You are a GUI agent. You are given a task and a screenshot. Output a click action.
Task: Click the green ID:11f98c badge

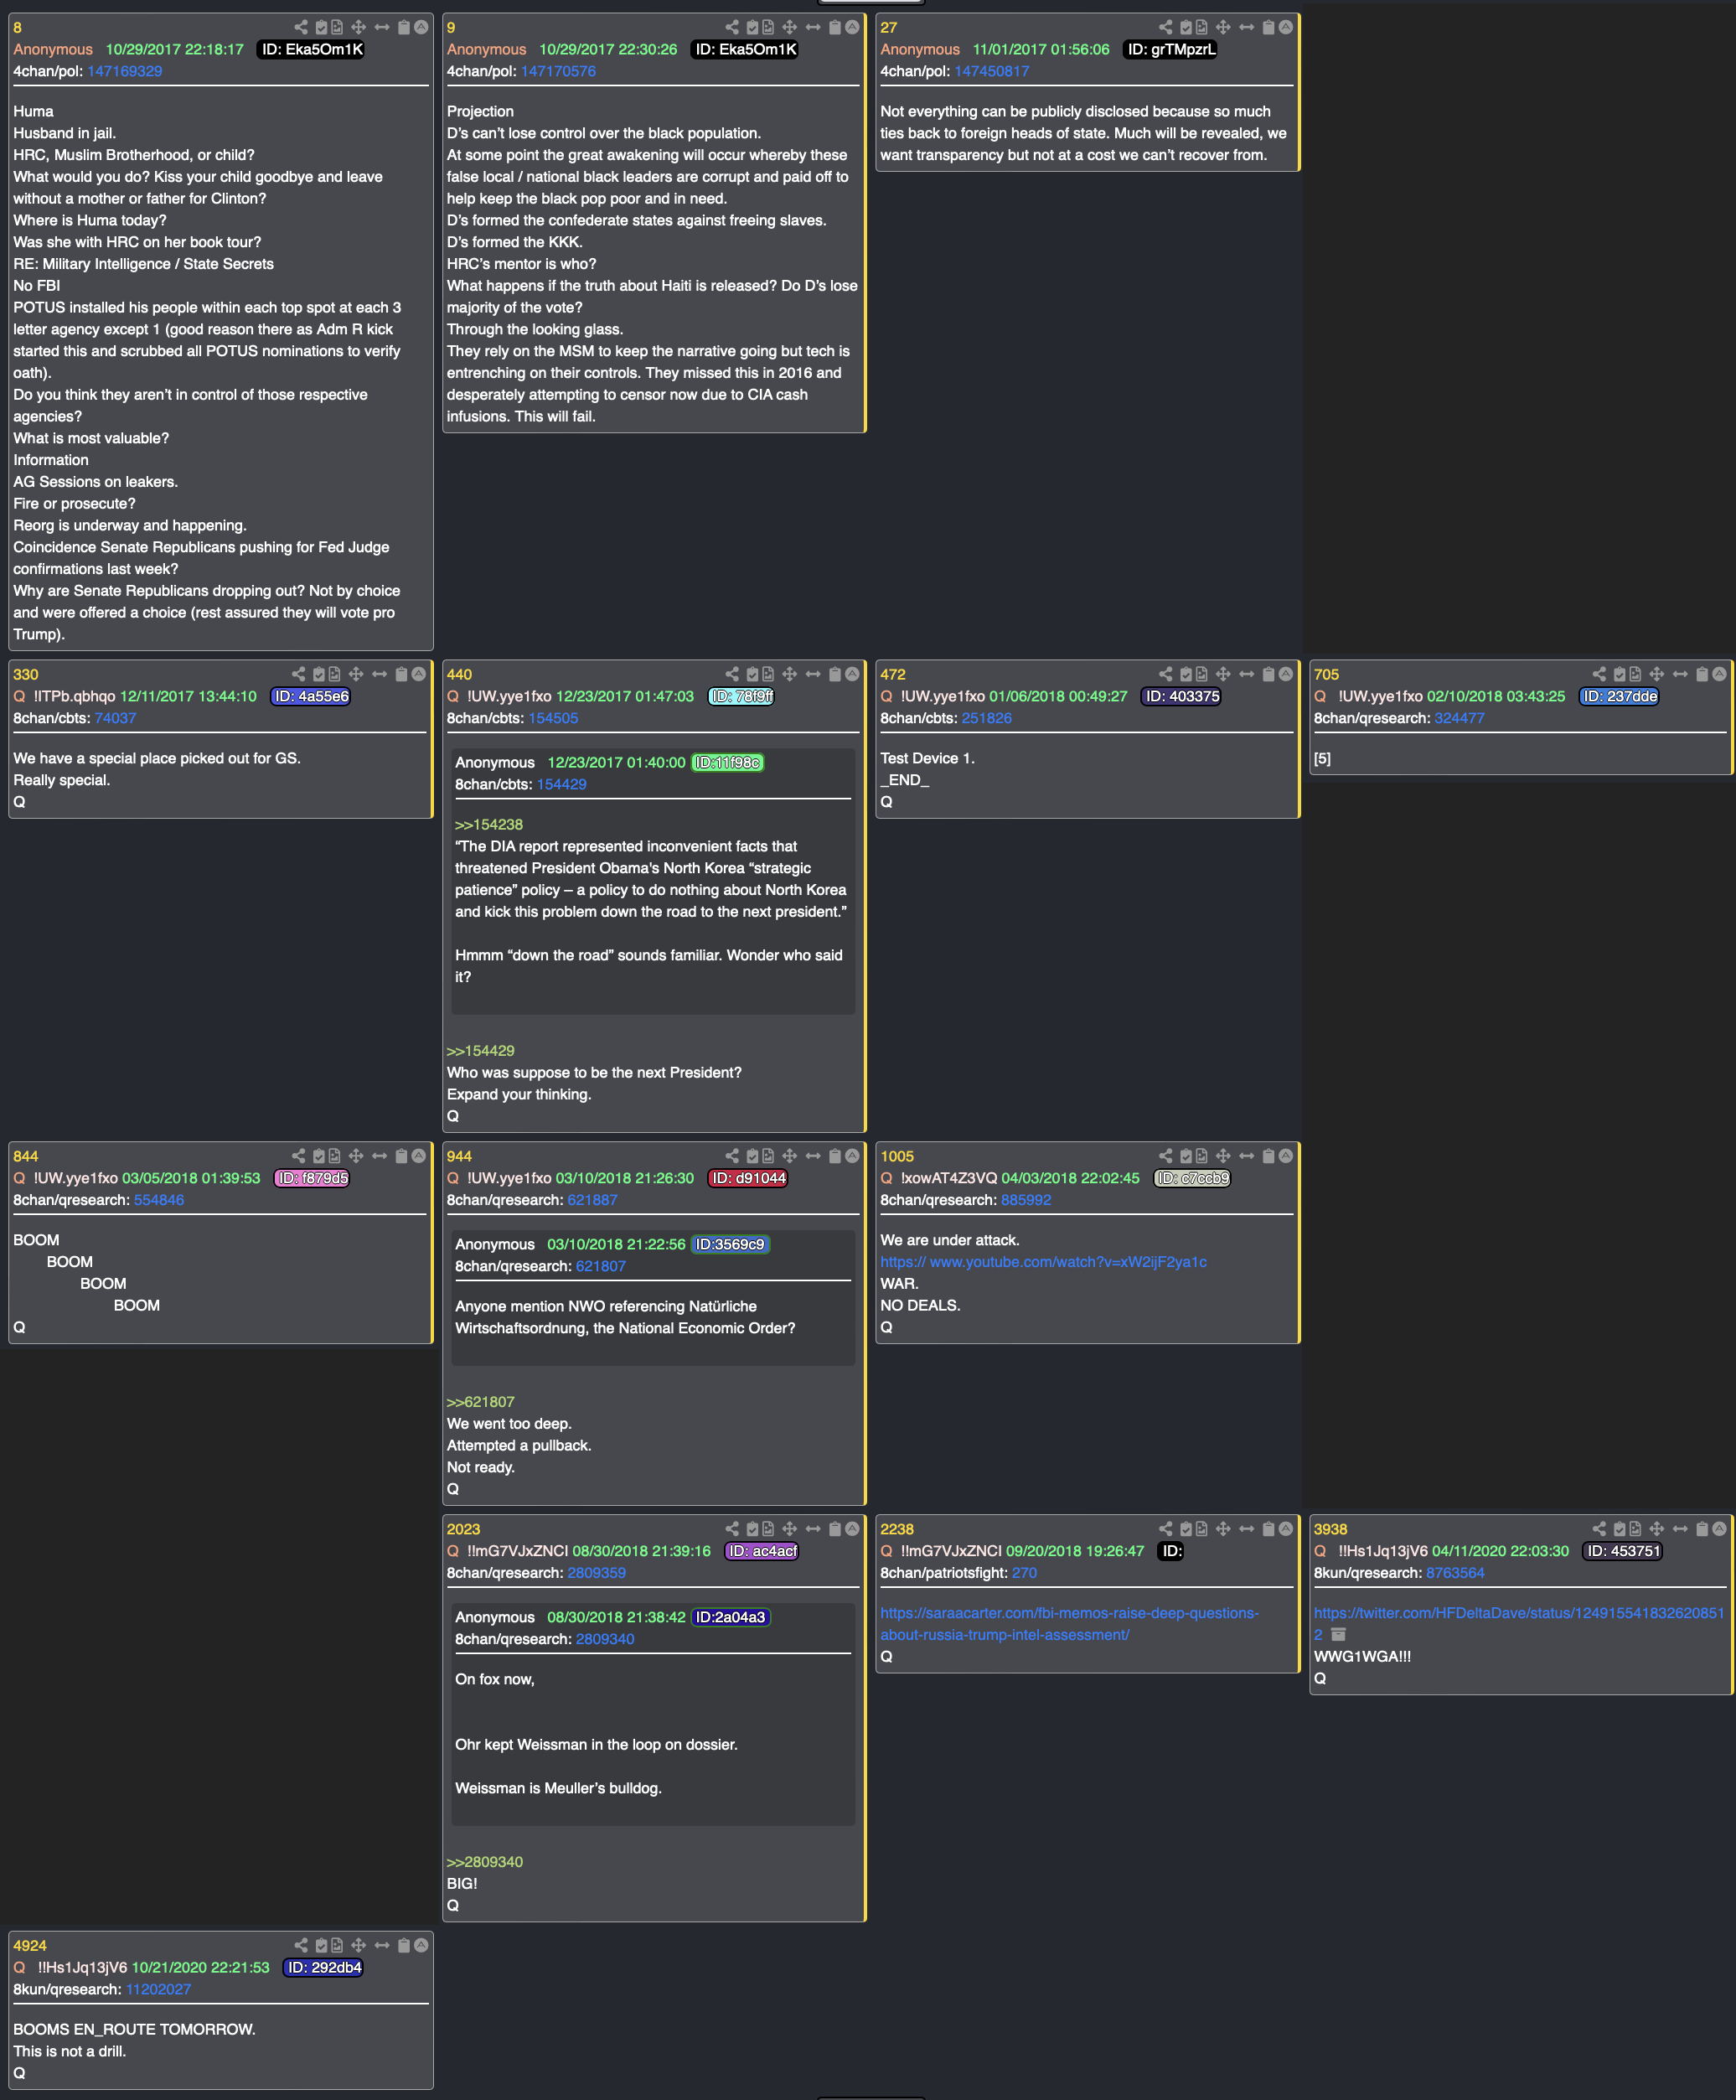(727, 762)
